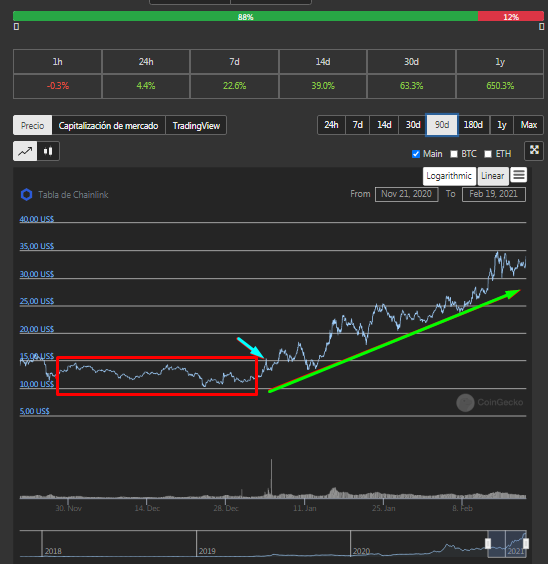The width and height of the screenshot is (548, 564).
Task: Click the red 12% sentiment bar
Action: [511, 16]
